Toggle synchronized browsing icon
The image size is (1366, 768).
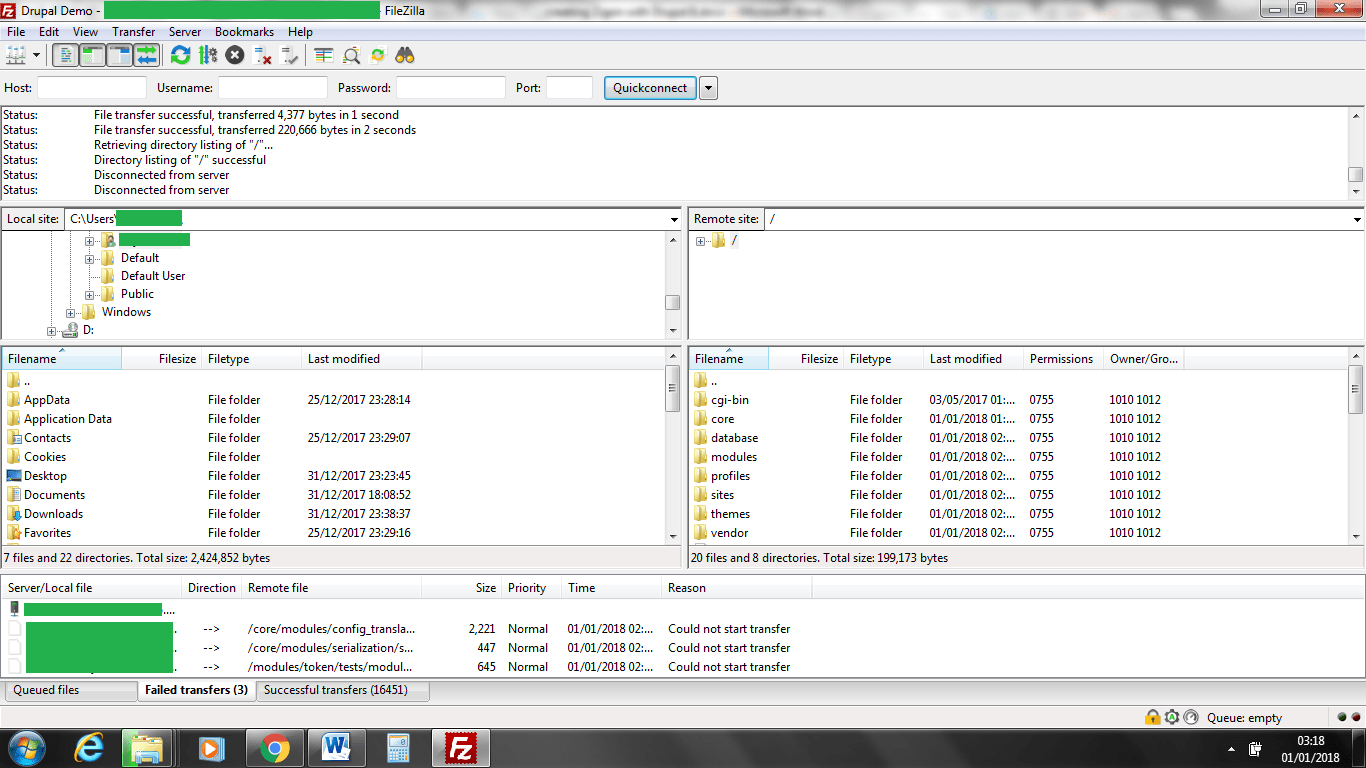click(x=378, y=55)
